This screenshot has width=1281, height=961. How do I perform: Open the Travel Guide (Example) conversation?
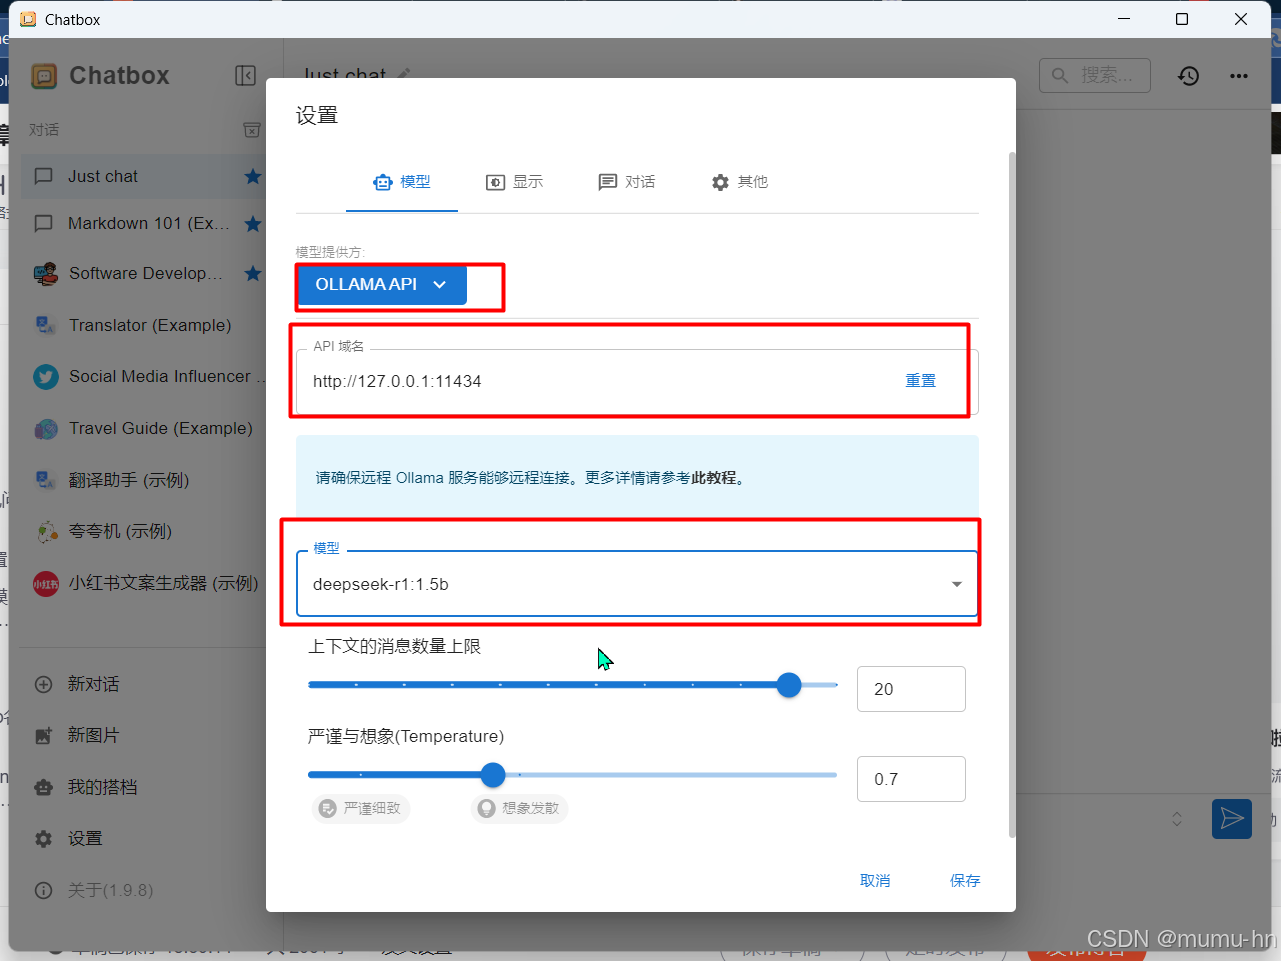tap(142, 429)
